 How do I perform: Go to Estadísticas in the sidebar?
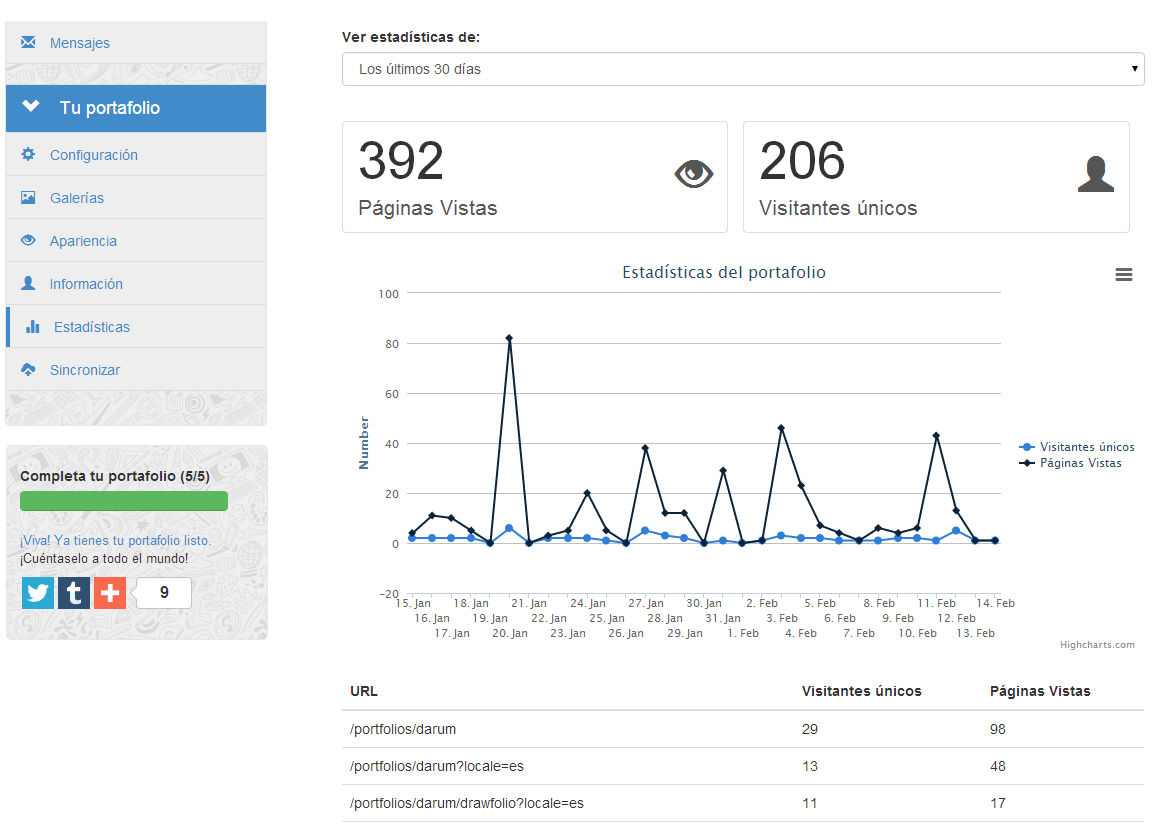pos(91,327)
